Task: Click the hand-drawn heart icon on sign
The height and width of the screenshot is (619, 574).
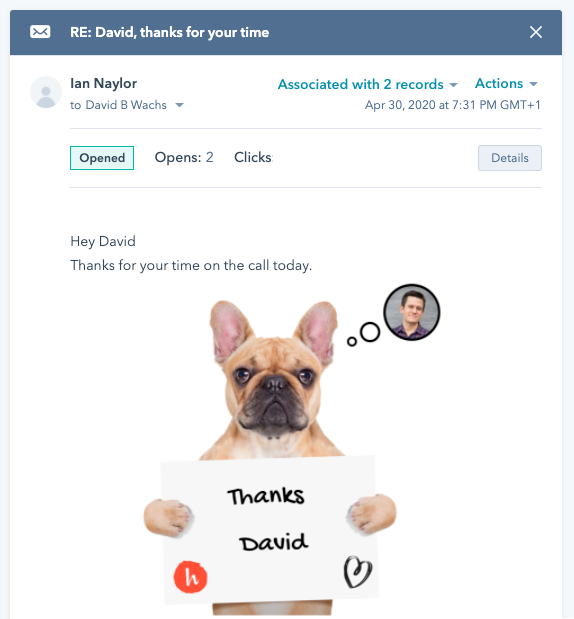Action: (x=358, y=572)
